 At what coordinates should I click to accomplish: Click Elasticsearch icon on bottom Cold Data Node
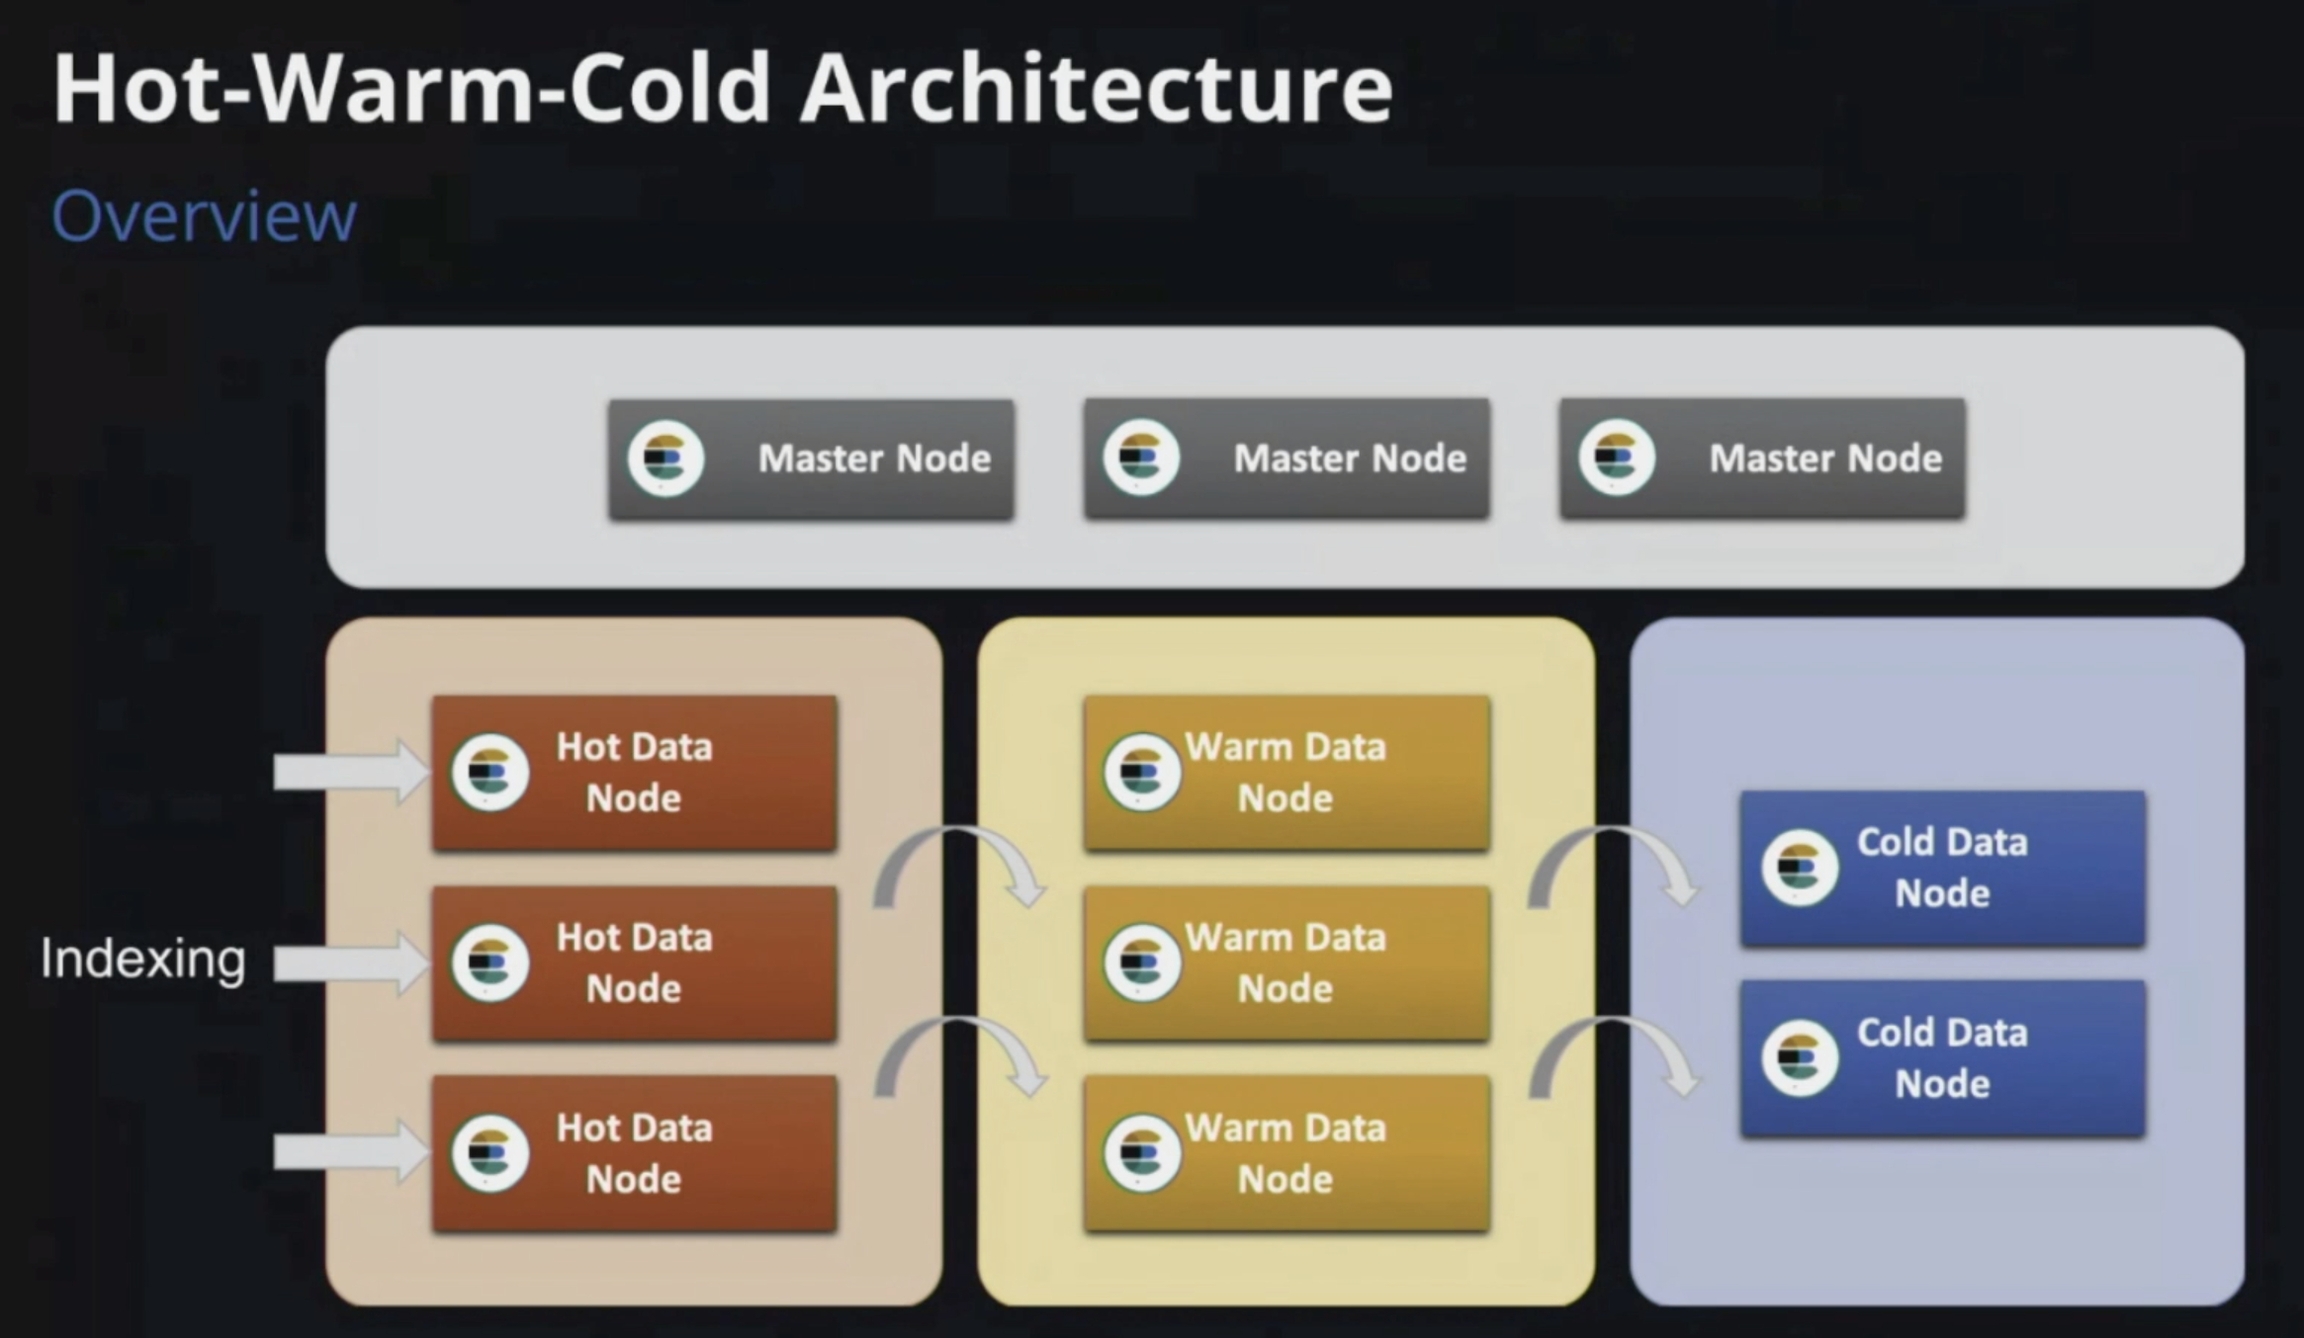click(1799, 1058)
